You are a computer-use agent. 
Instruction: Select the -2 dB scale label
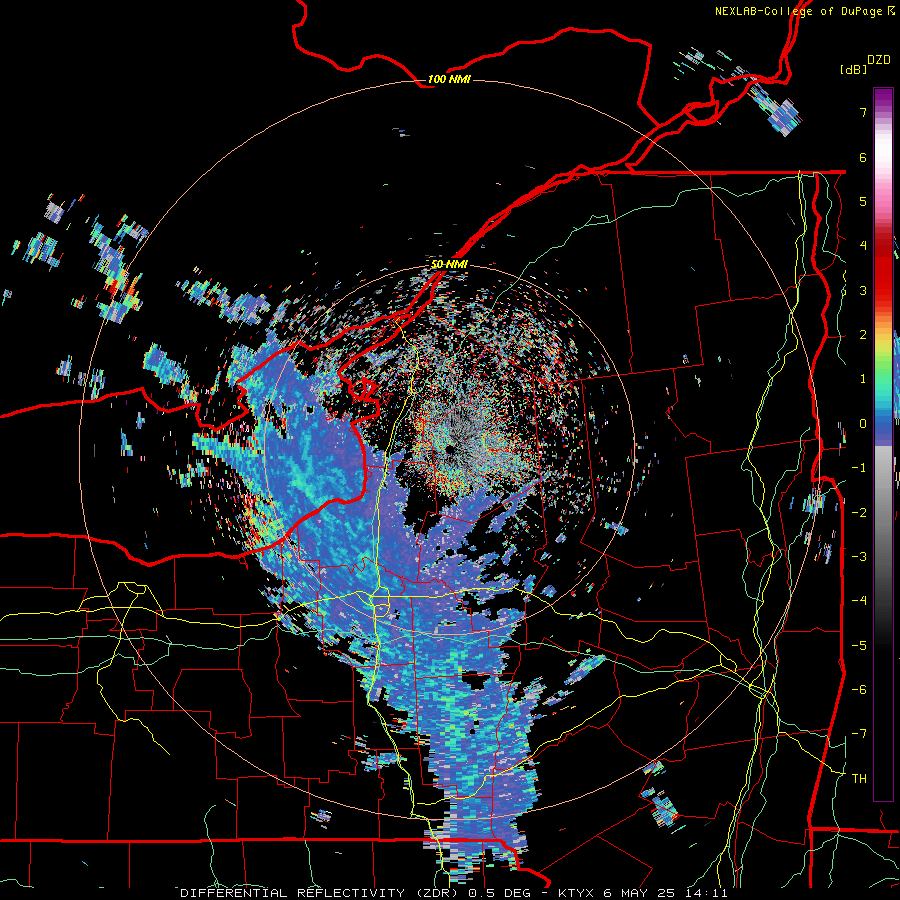click(x=859, y=512)
